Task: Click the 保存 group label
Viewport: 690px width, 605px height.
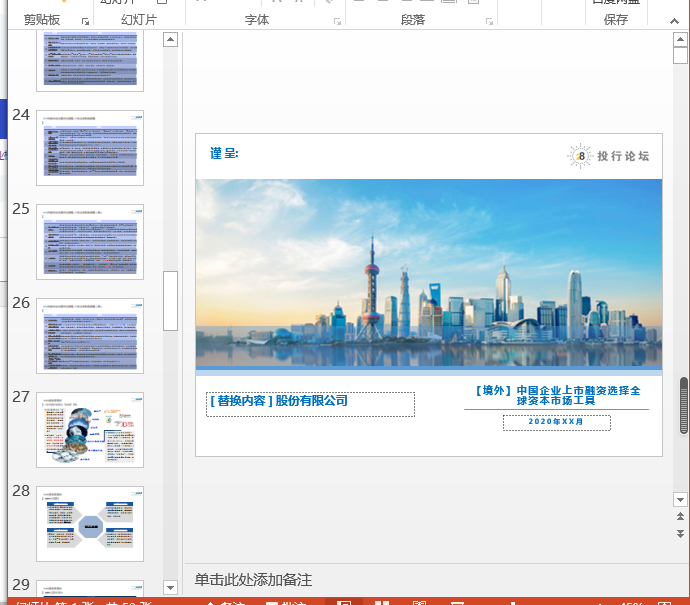Action: pyautogui.click(x=616, y=20)
